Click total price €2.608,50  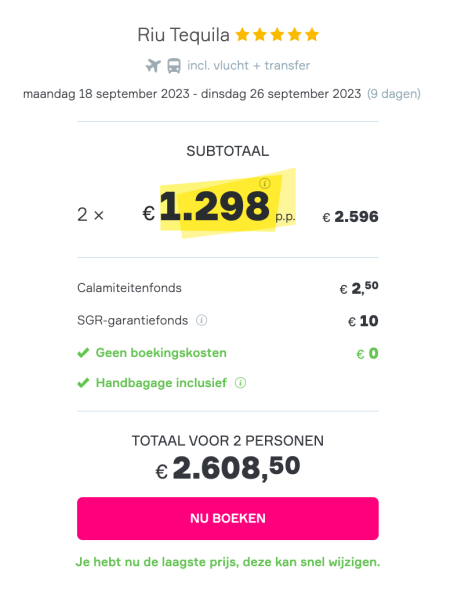[x=228, y=468]
